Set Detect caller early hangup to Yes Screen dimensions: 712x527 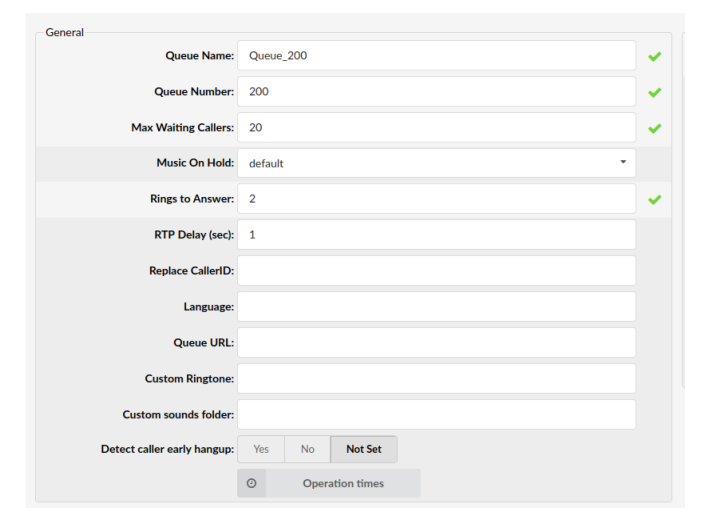coord(260,449)
